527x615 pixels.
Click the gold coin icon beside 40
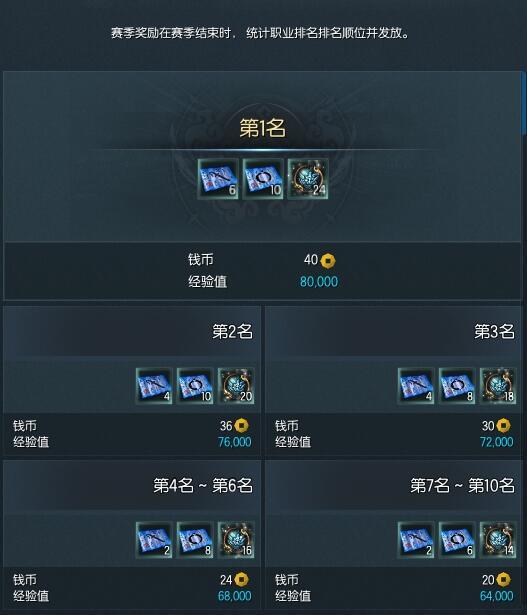(x=328, y=261)
